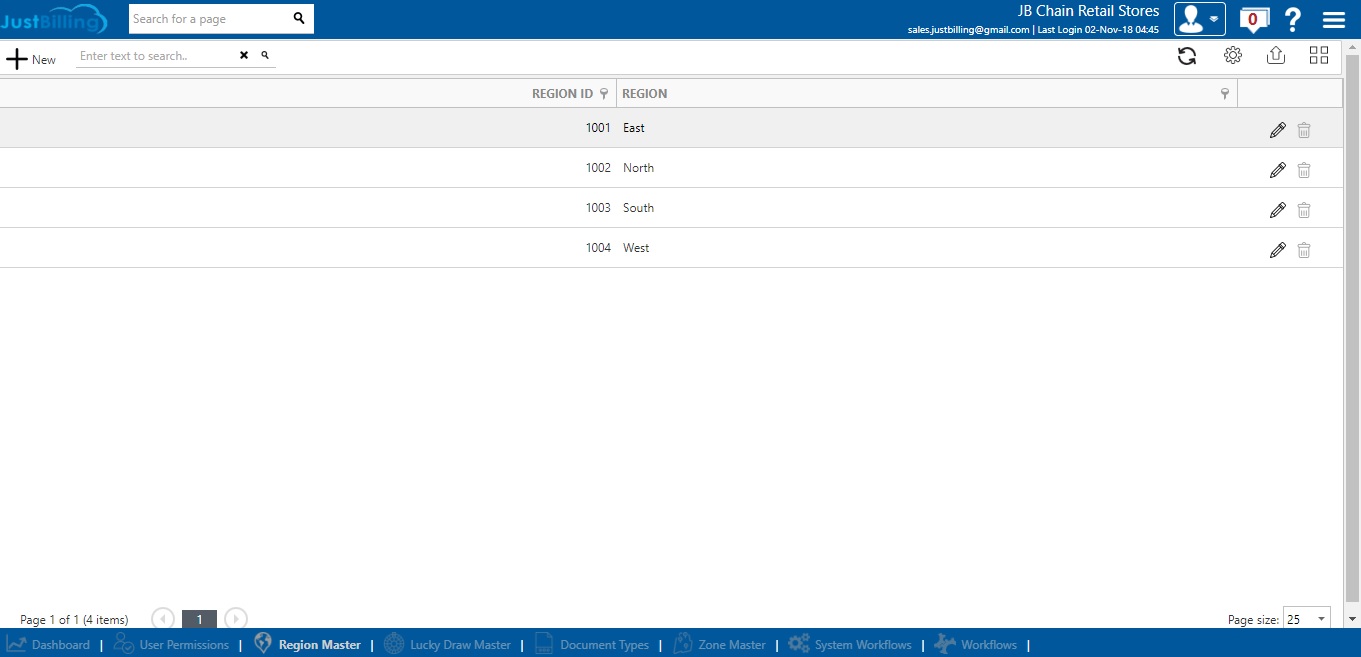The image size is (1361, 657).
Task: Open the Zone Master tab
Action: point(719,645)
